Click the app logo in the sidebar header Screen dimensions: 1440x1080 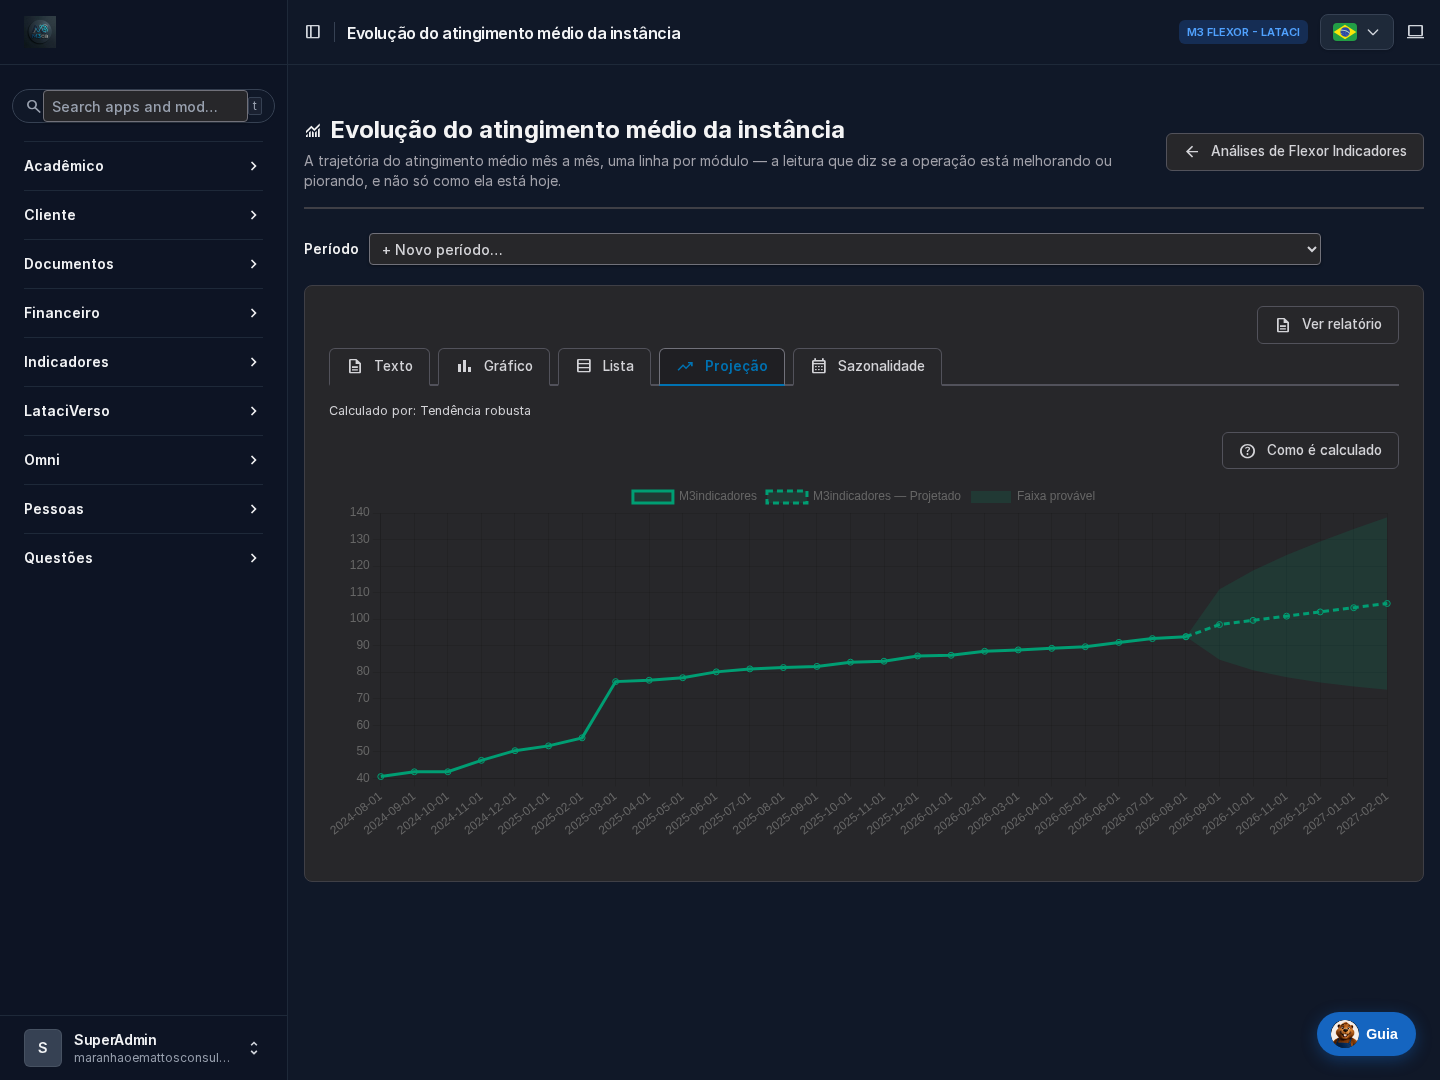(x=40, y=32)
